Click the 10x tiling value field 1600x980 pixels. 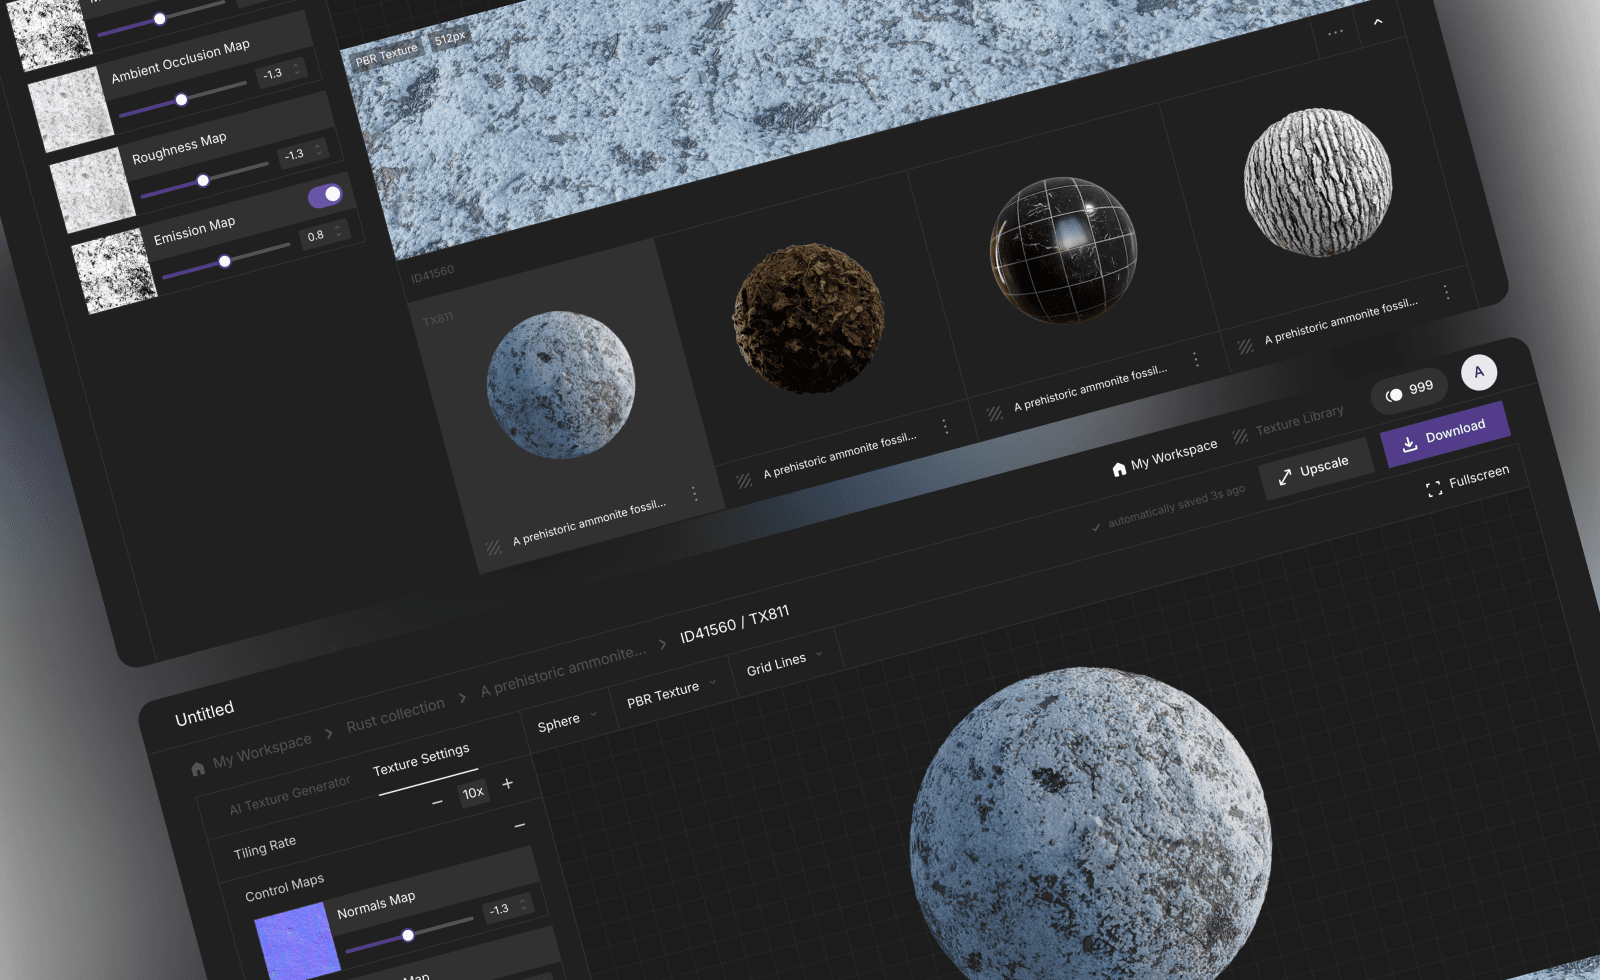click(x=473, y=792)
